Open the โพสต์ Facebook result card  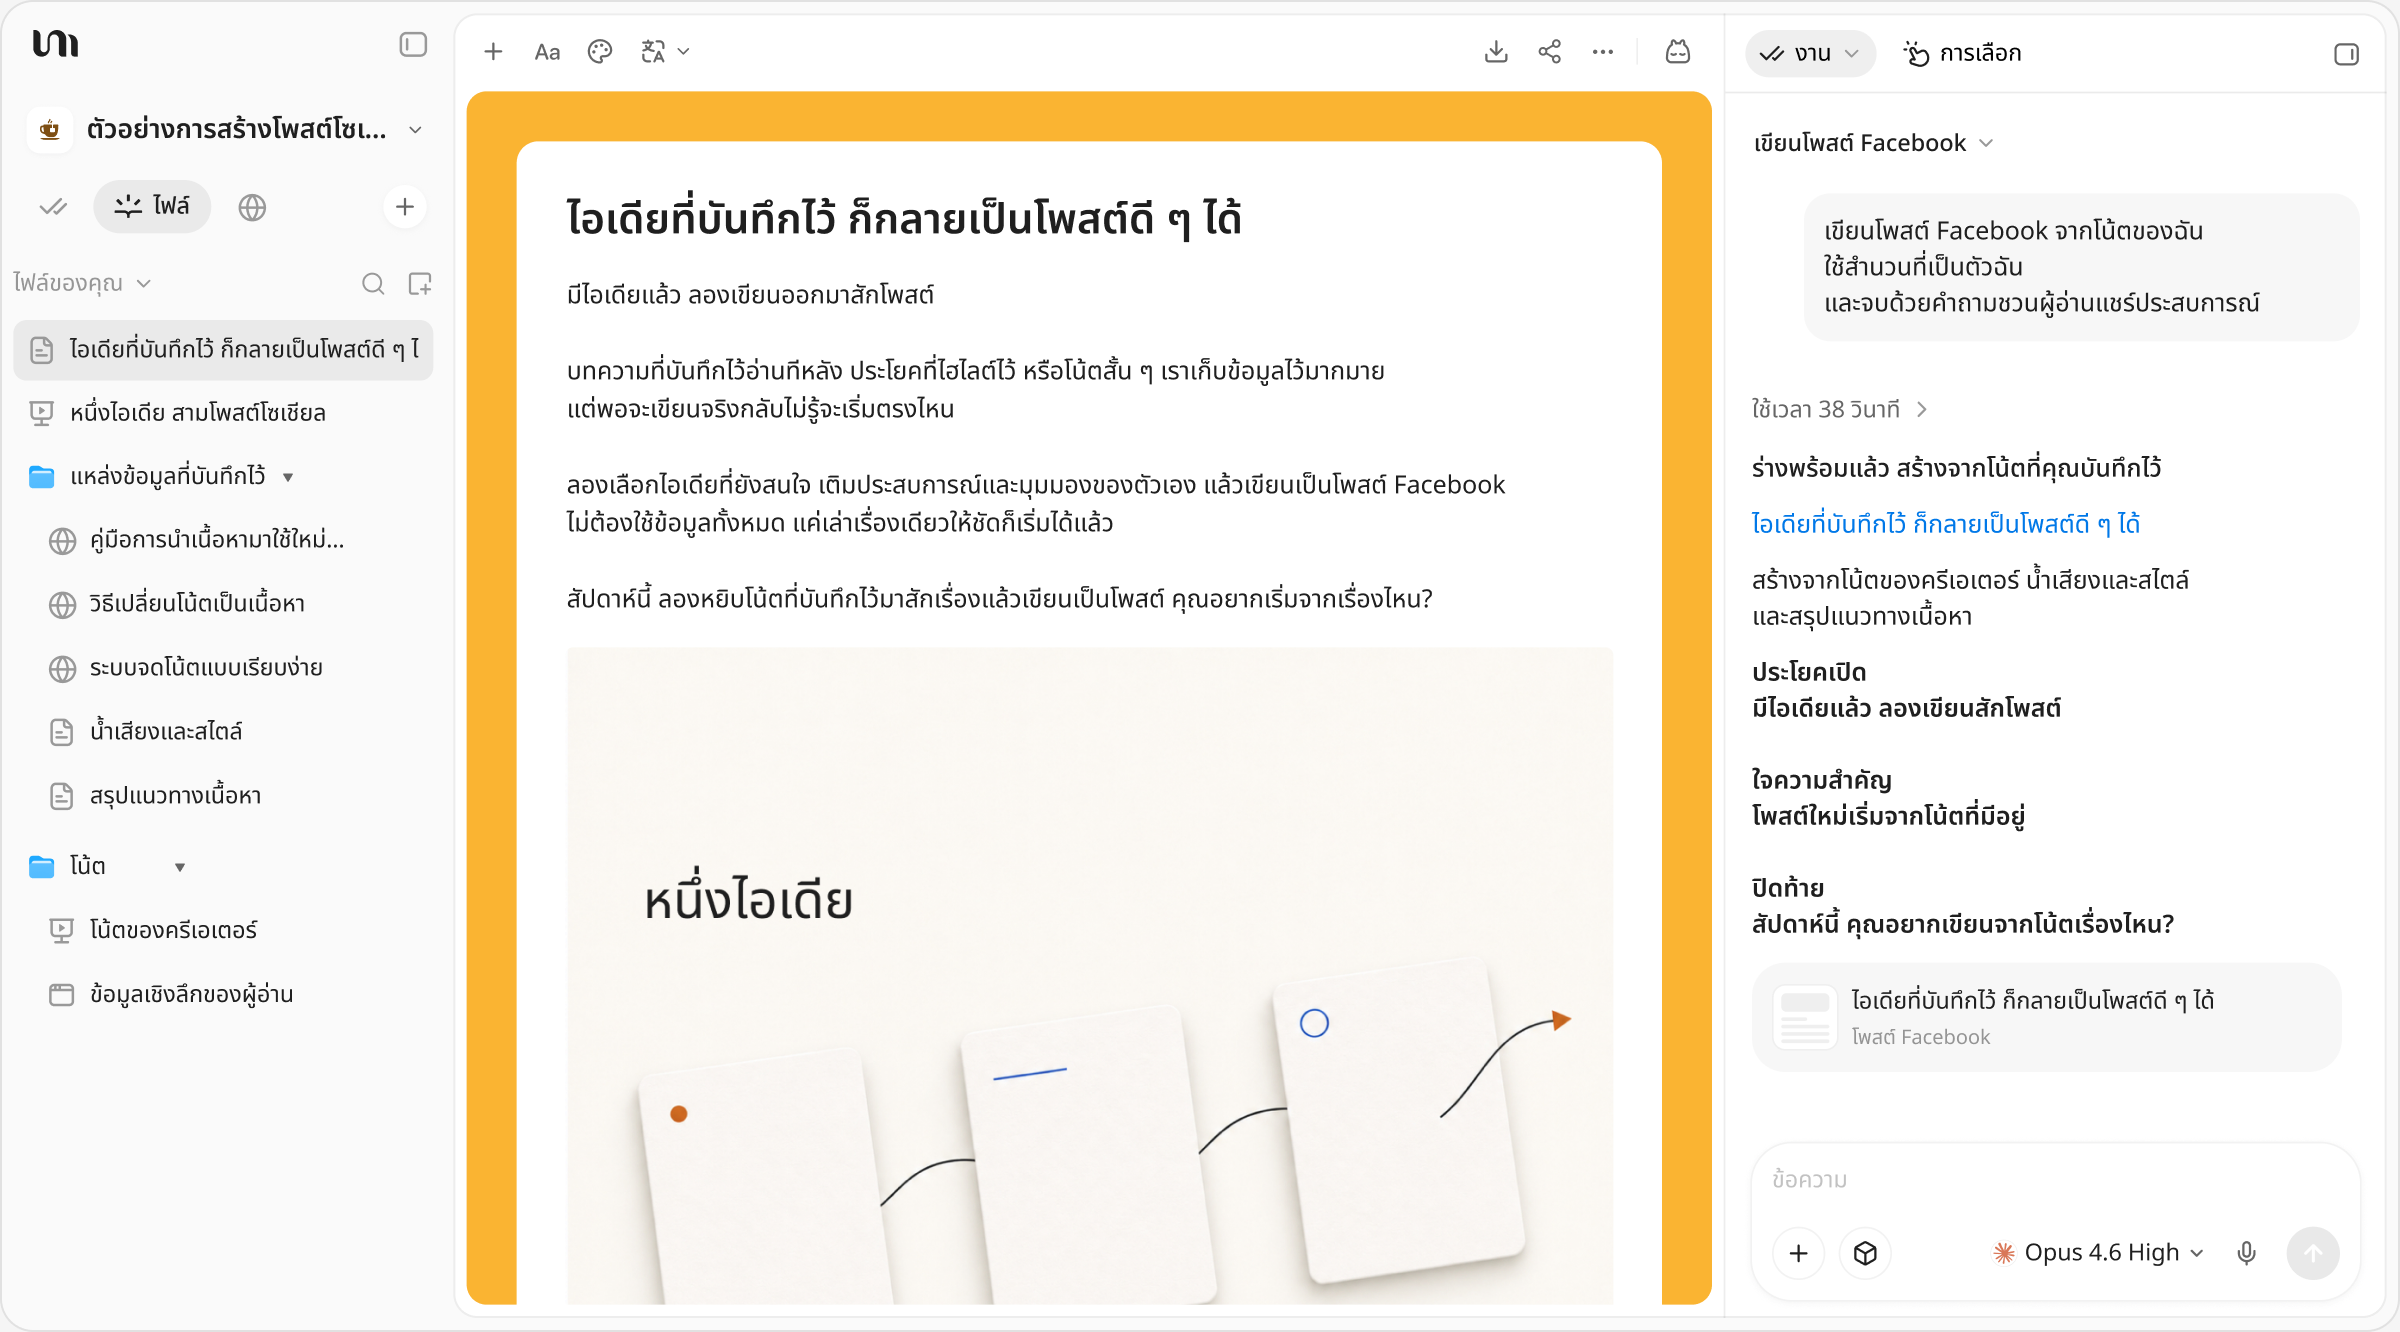click(x=2046, y=1018)
